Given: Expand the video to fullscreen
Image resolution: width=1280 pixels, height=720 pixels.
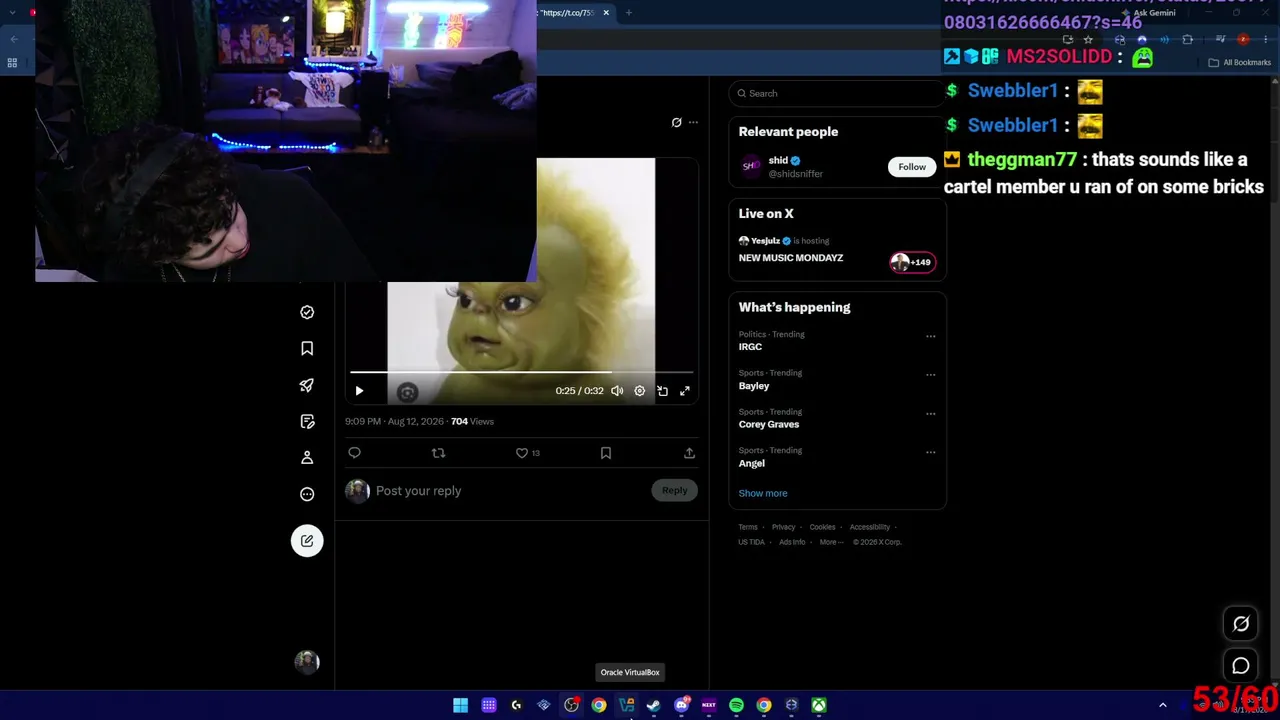Looking at the screenshot, I should pyautogui.click(x=685, y=391).
